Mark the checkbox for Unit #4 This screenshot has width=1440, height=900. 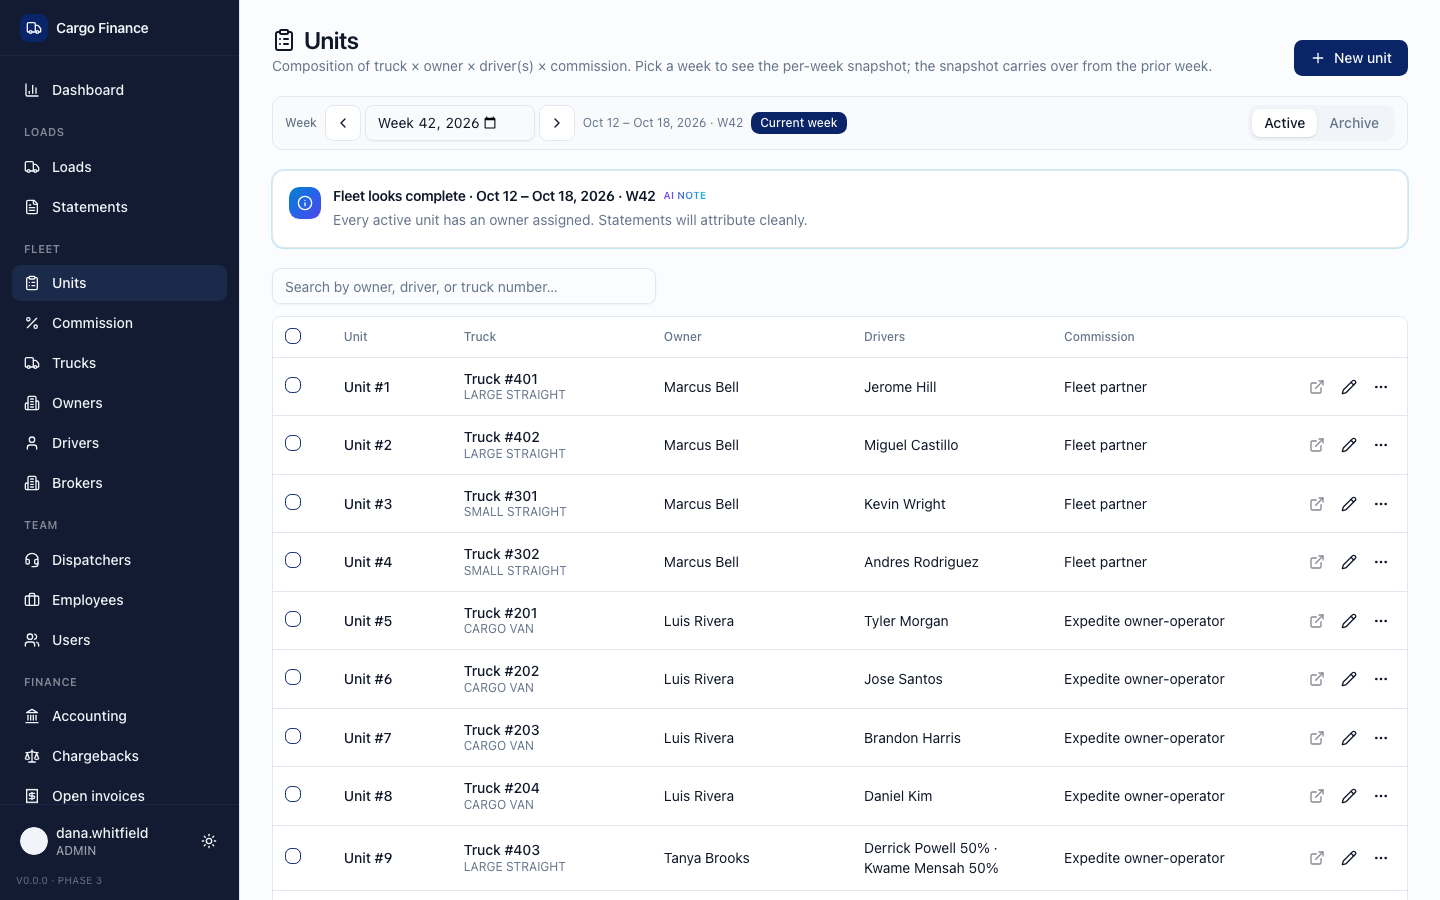click(x=293, y=560)
